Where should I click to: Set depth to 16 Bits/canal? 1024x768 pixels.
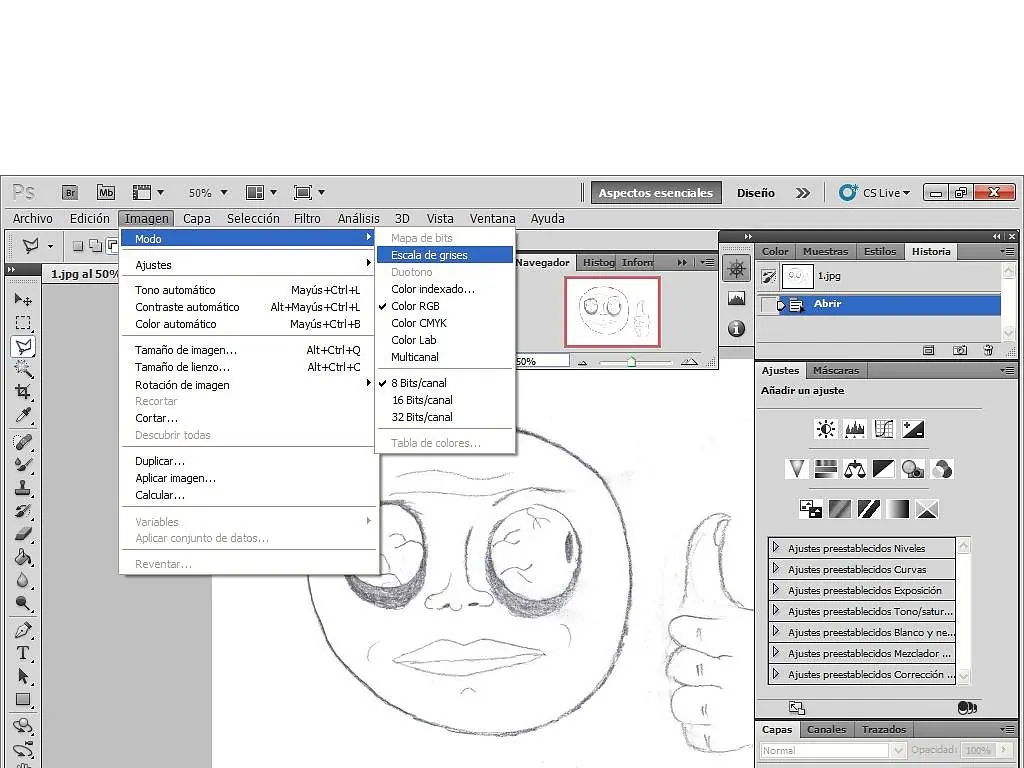click(423, 400)
